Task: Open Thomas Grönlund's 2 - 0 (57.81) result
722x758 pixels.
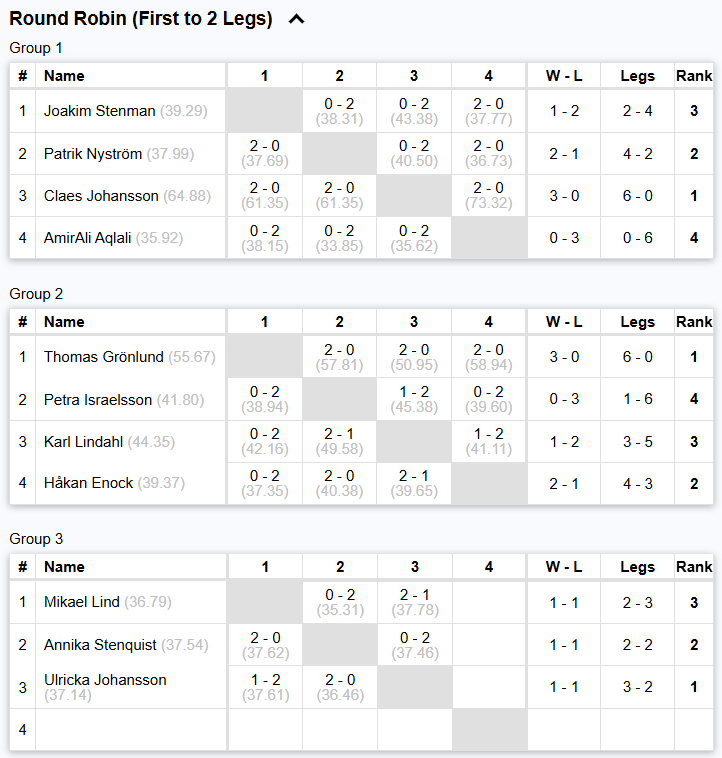Action: [x=340, y=357]
